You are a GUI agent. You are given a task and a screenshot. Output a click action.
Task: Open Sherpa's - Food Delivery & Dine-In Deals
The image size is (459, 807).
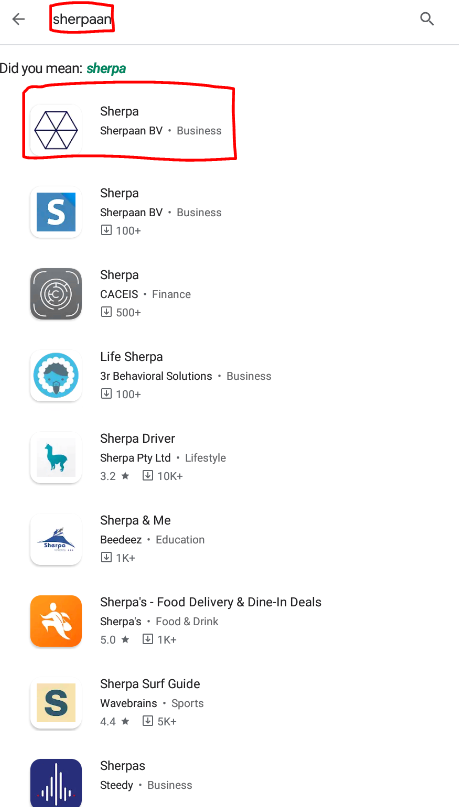tap(210, 602)
